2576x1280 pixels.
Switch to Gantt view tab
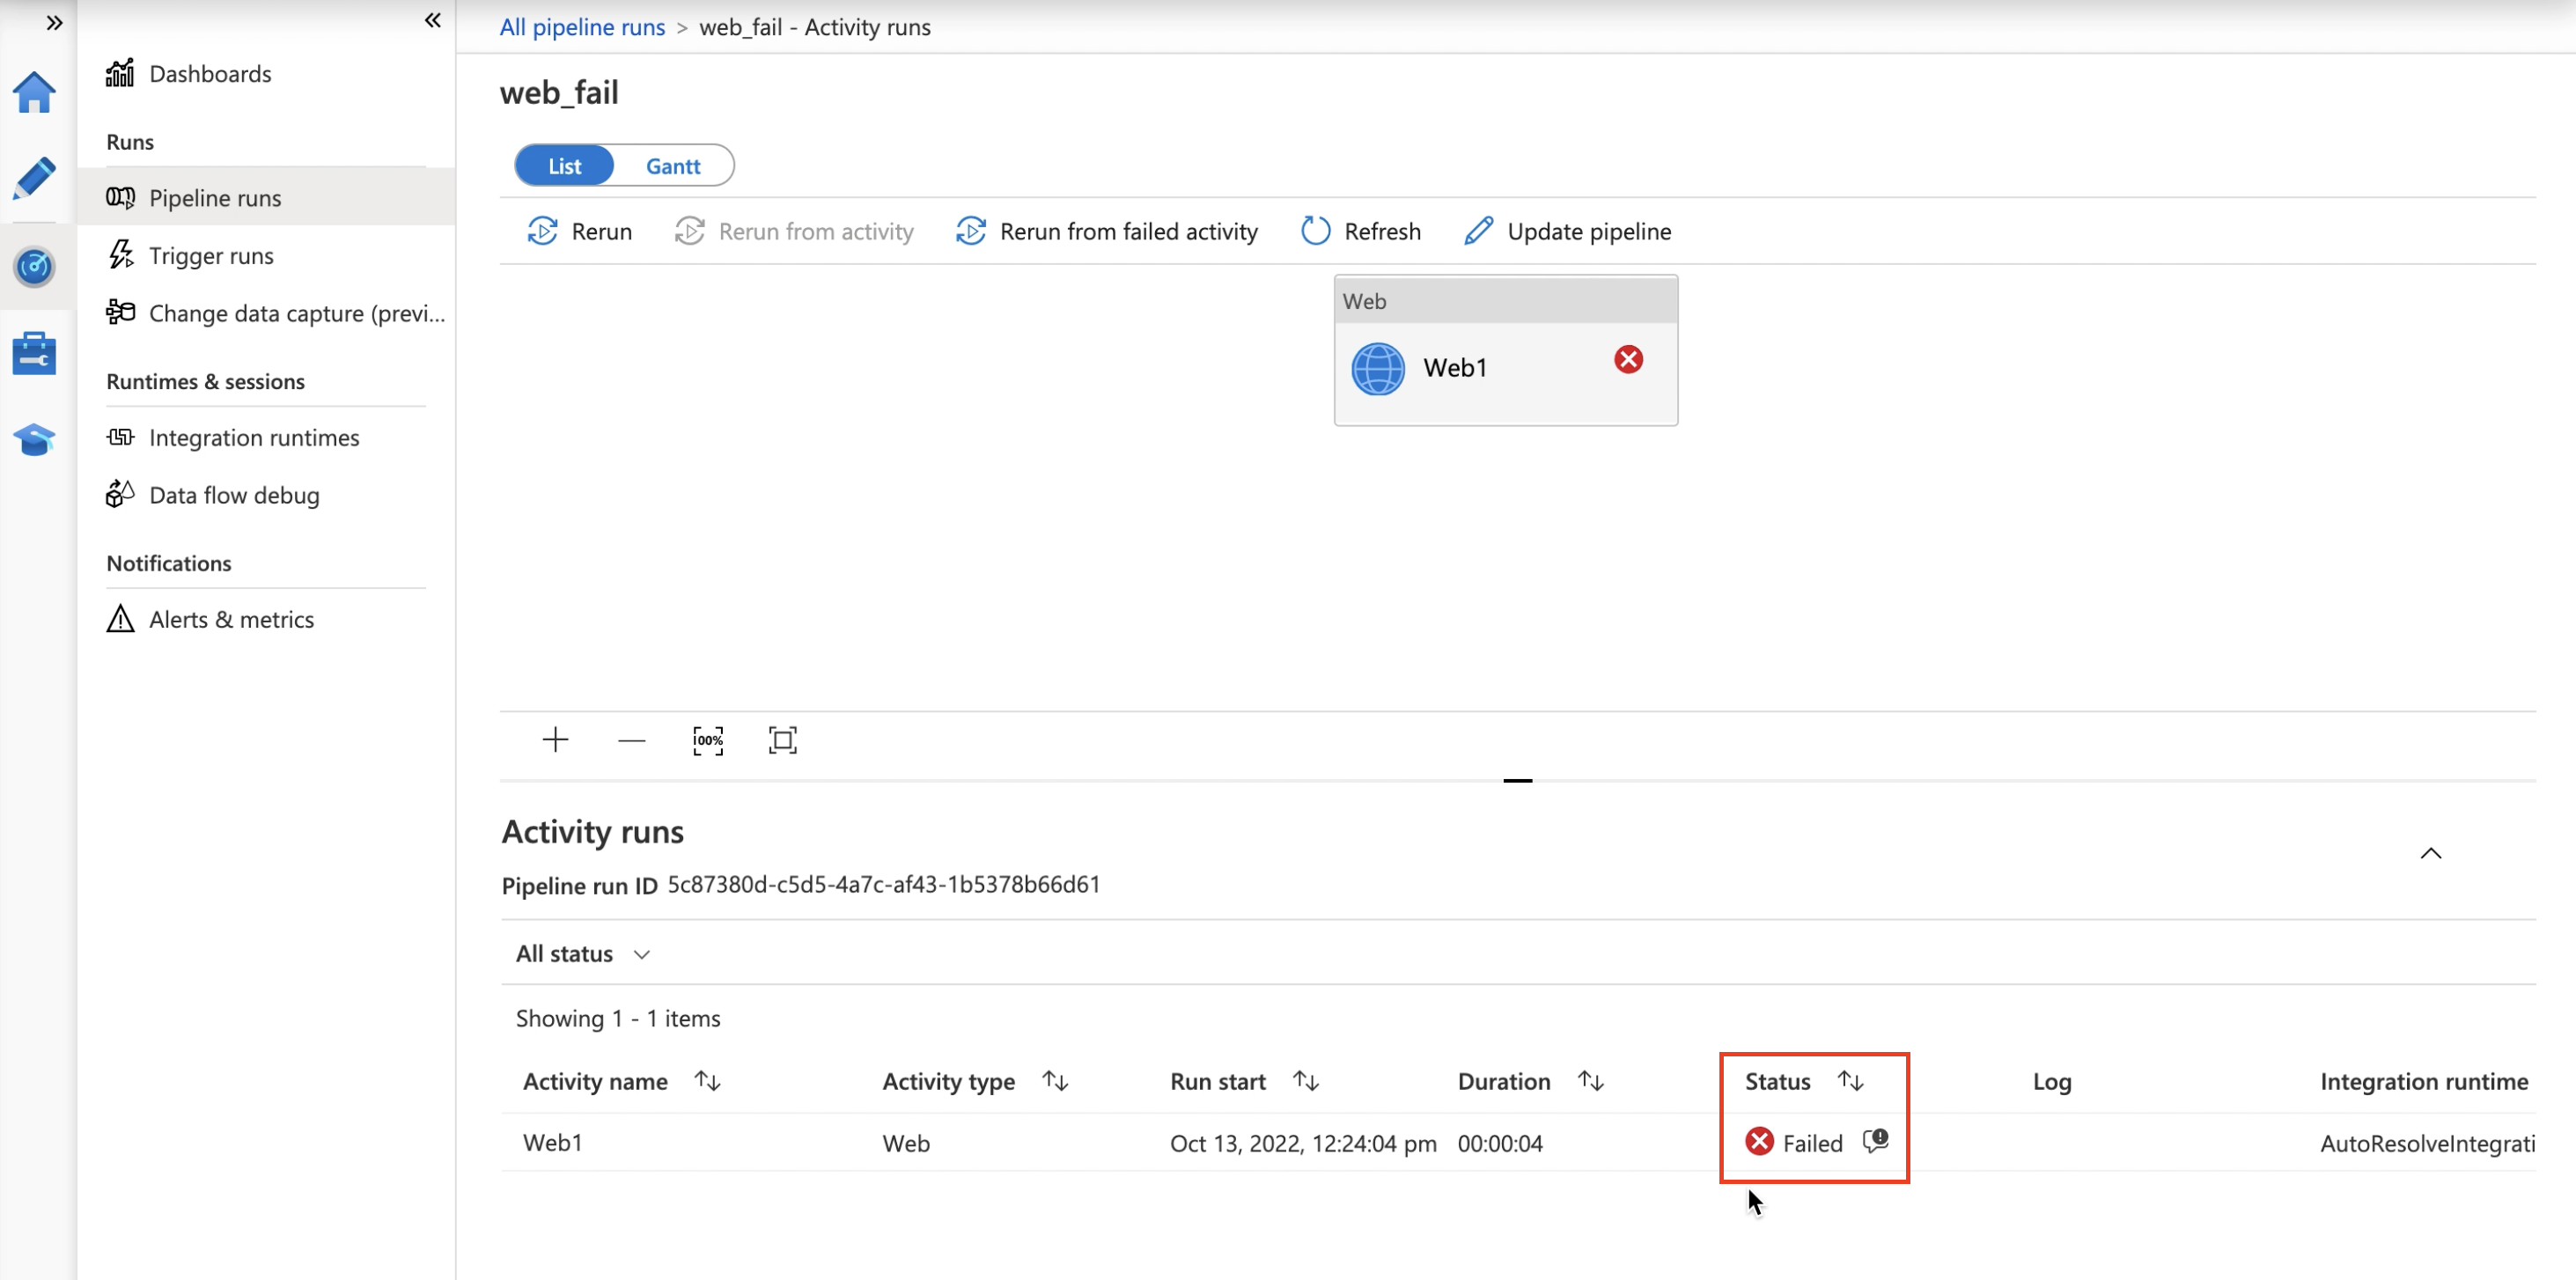click(x=672, y=165)
